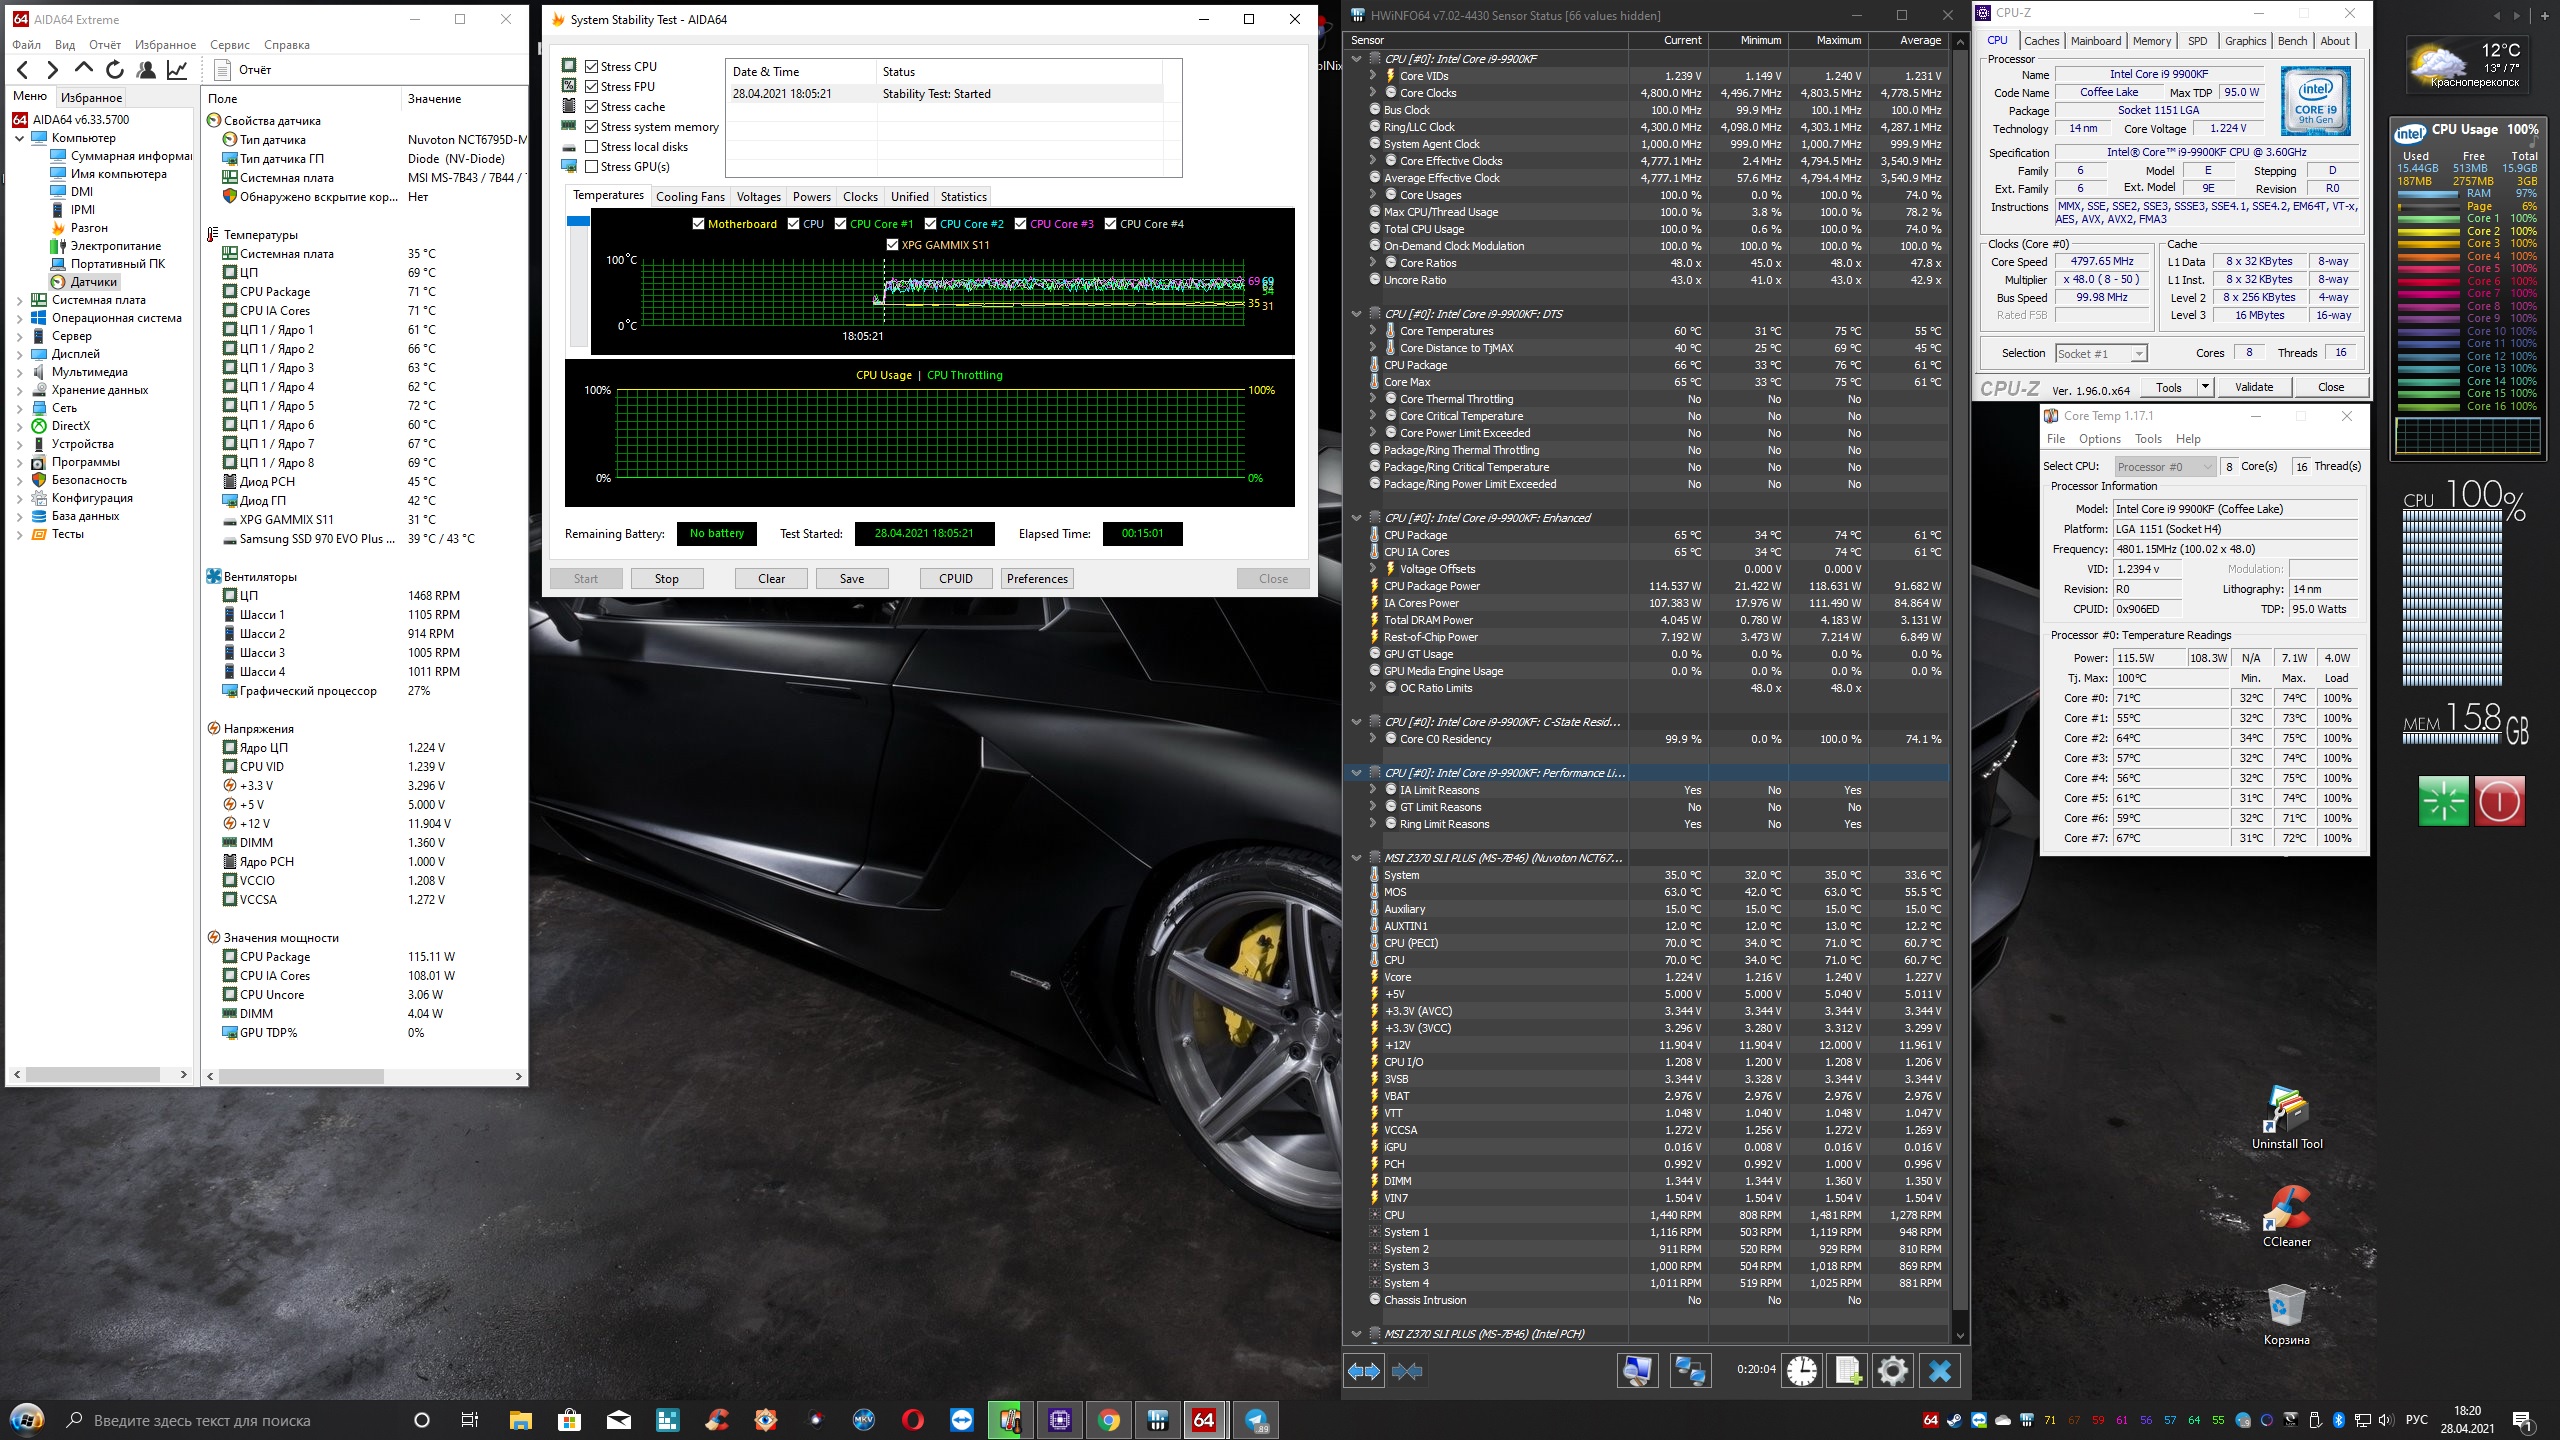The height and width of the screenshot is (1440, 2560).
Task: Click AIDA64 navigate back arrow
Action: [x=23, y=69]
